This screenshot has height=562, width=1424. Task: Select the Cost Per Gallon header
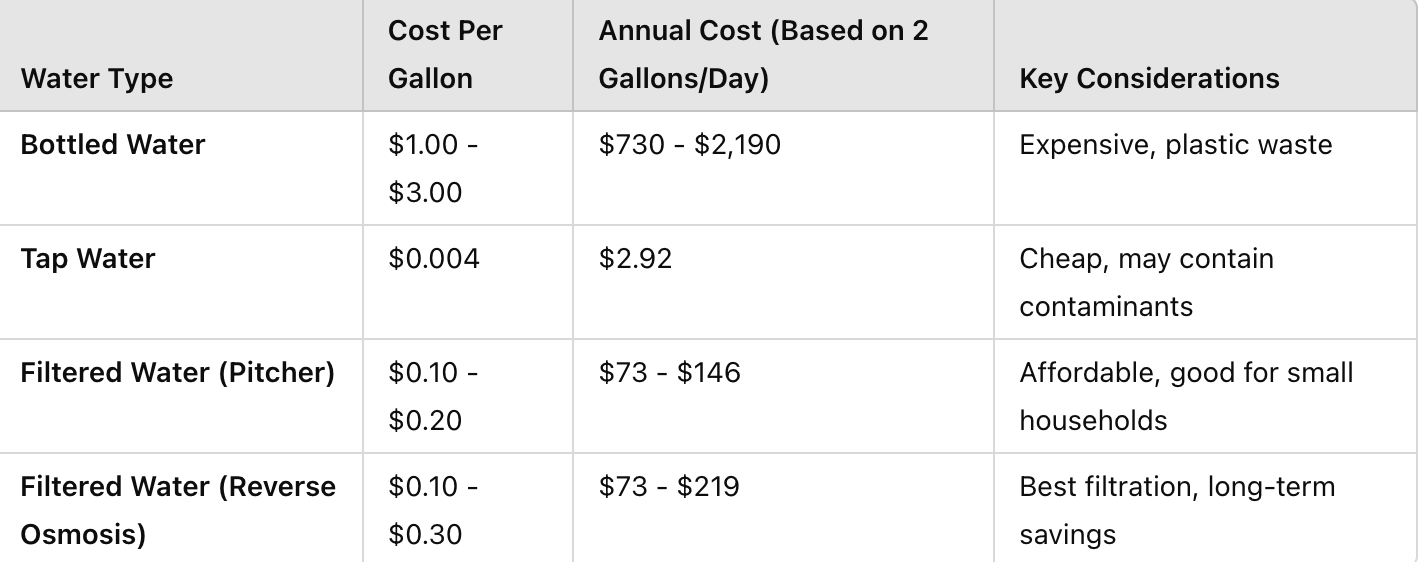(445, 55)
